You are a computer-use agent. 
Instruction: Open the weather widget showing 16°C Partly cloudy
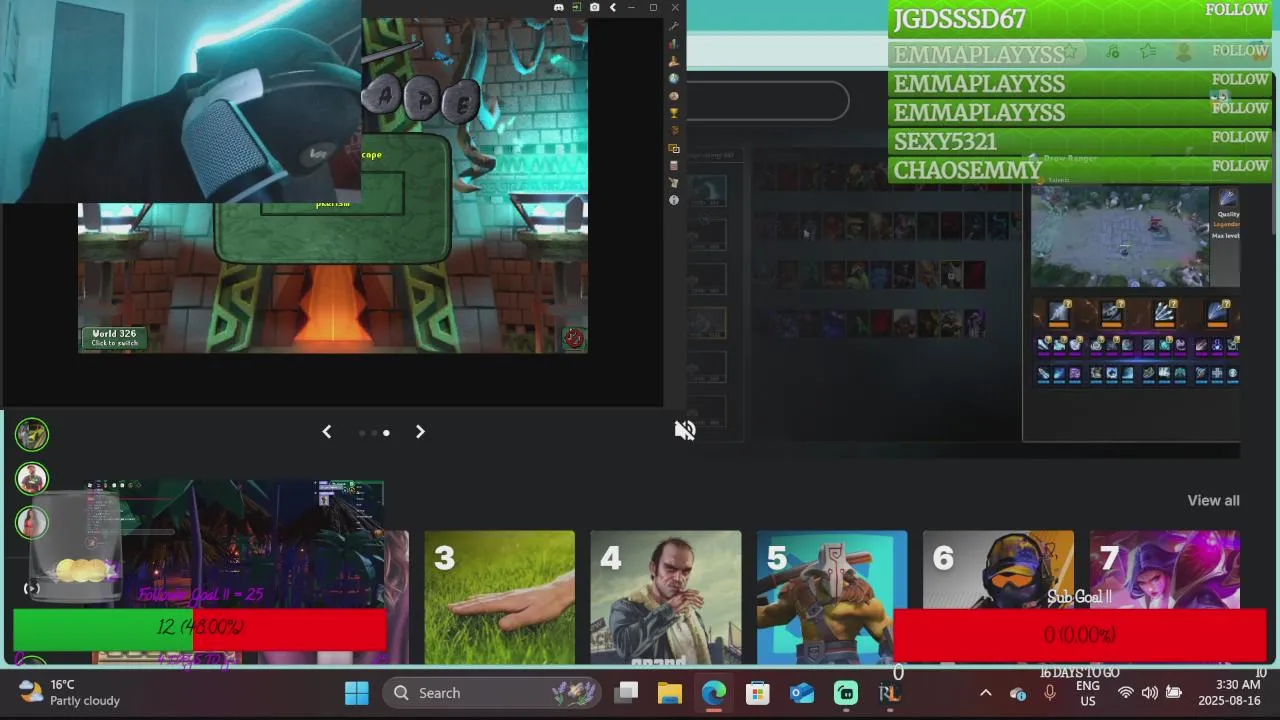(x=70, y=693)
